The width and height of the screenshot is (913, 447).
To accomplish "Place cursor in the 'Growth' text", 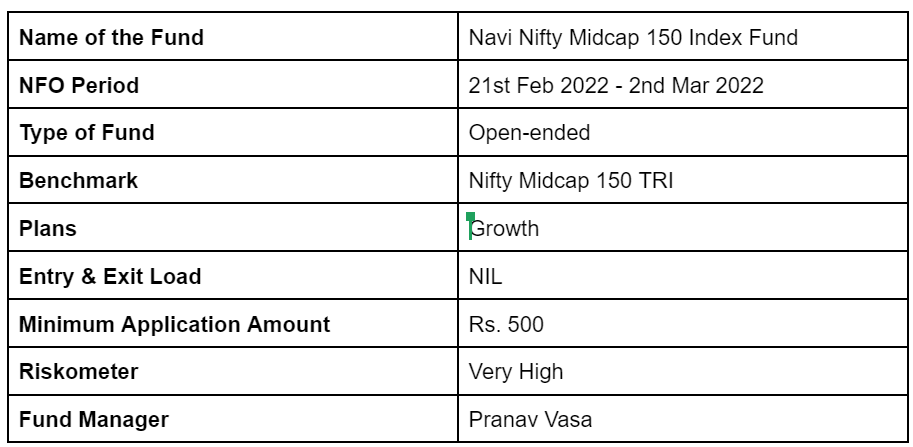I will pos(504,228).
